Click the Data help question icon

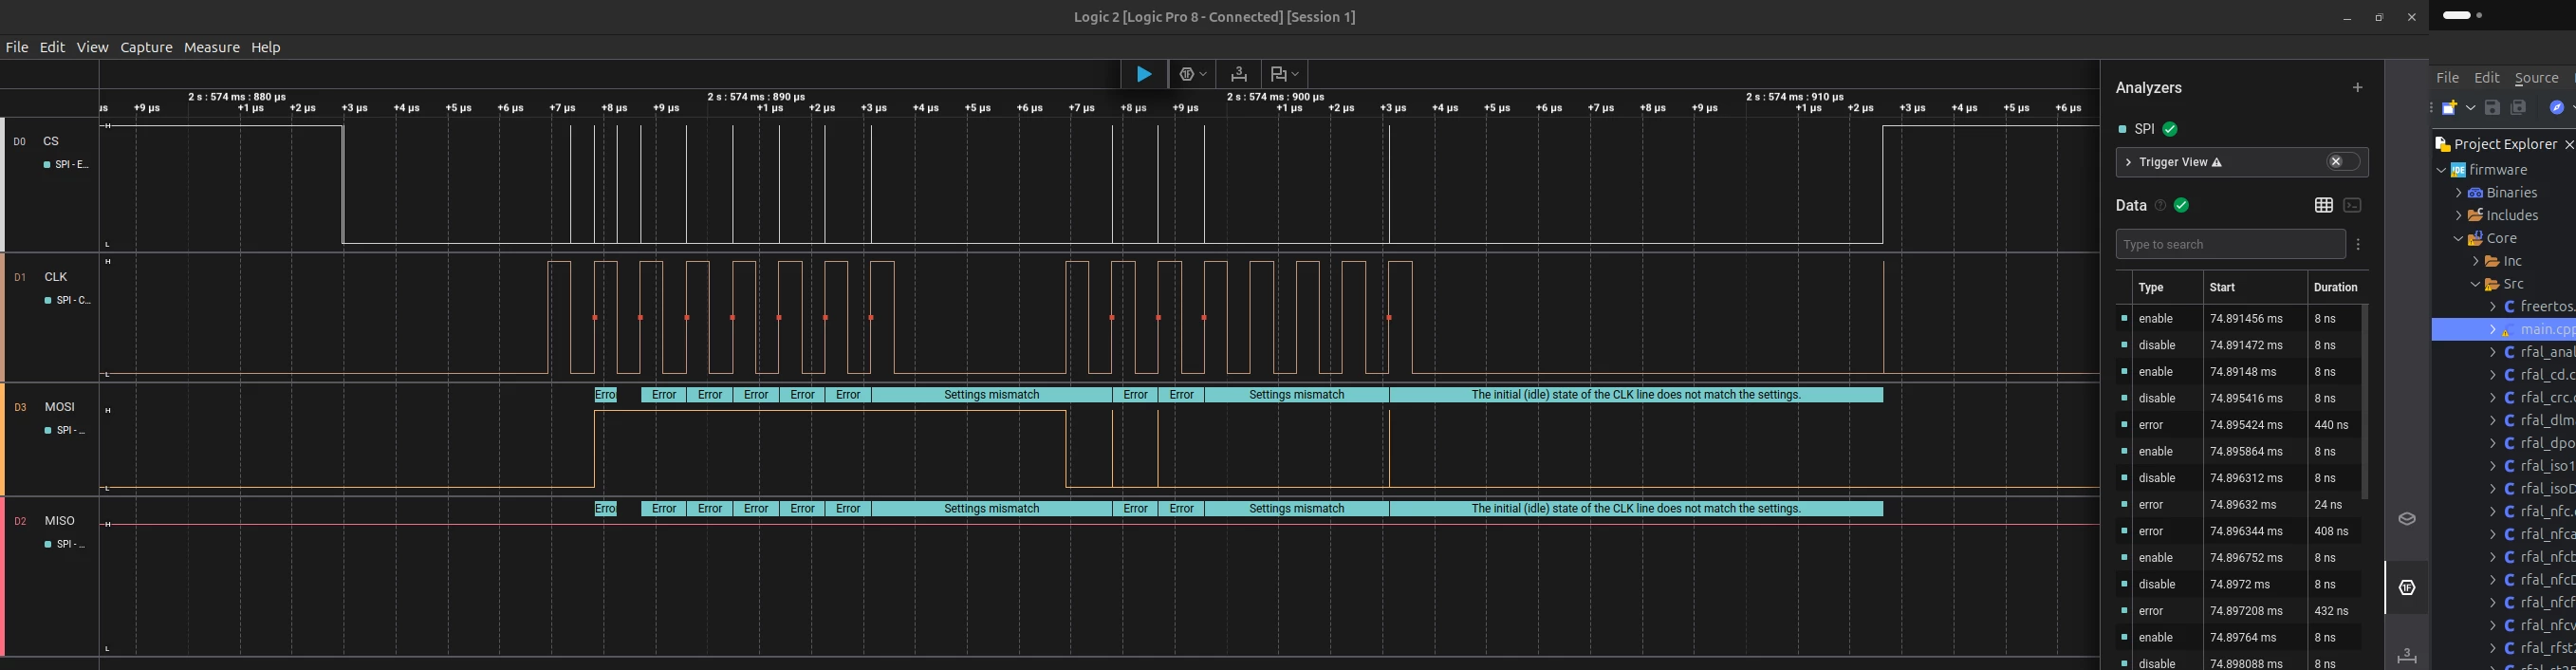tap(2160, 205)
